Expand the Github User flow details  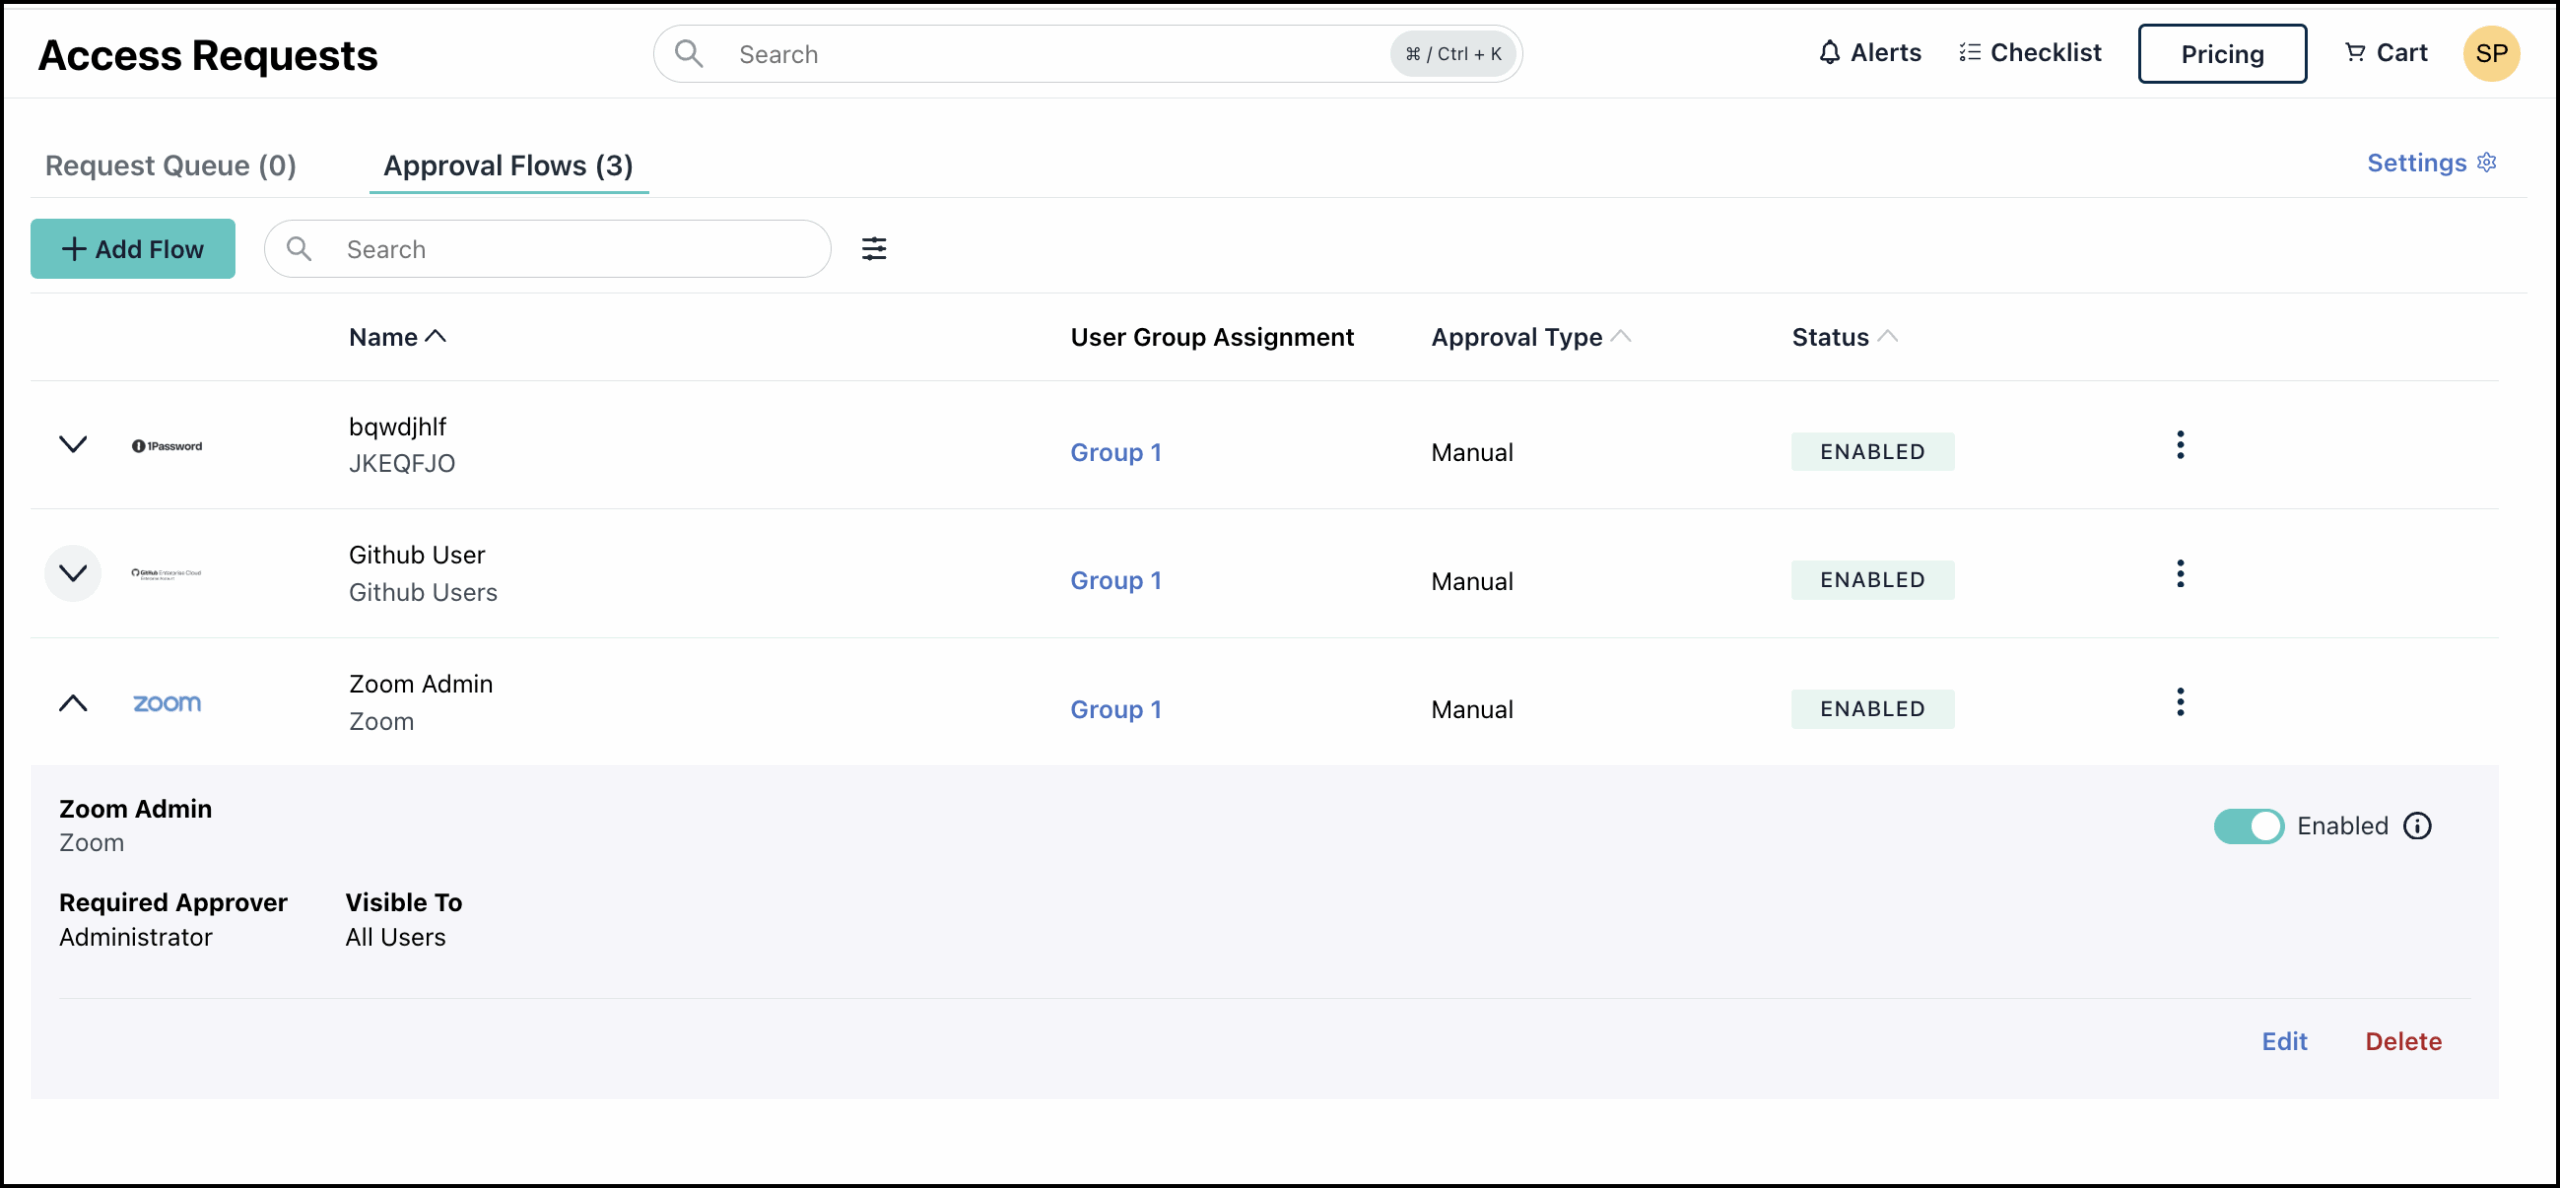coord(72,573)
